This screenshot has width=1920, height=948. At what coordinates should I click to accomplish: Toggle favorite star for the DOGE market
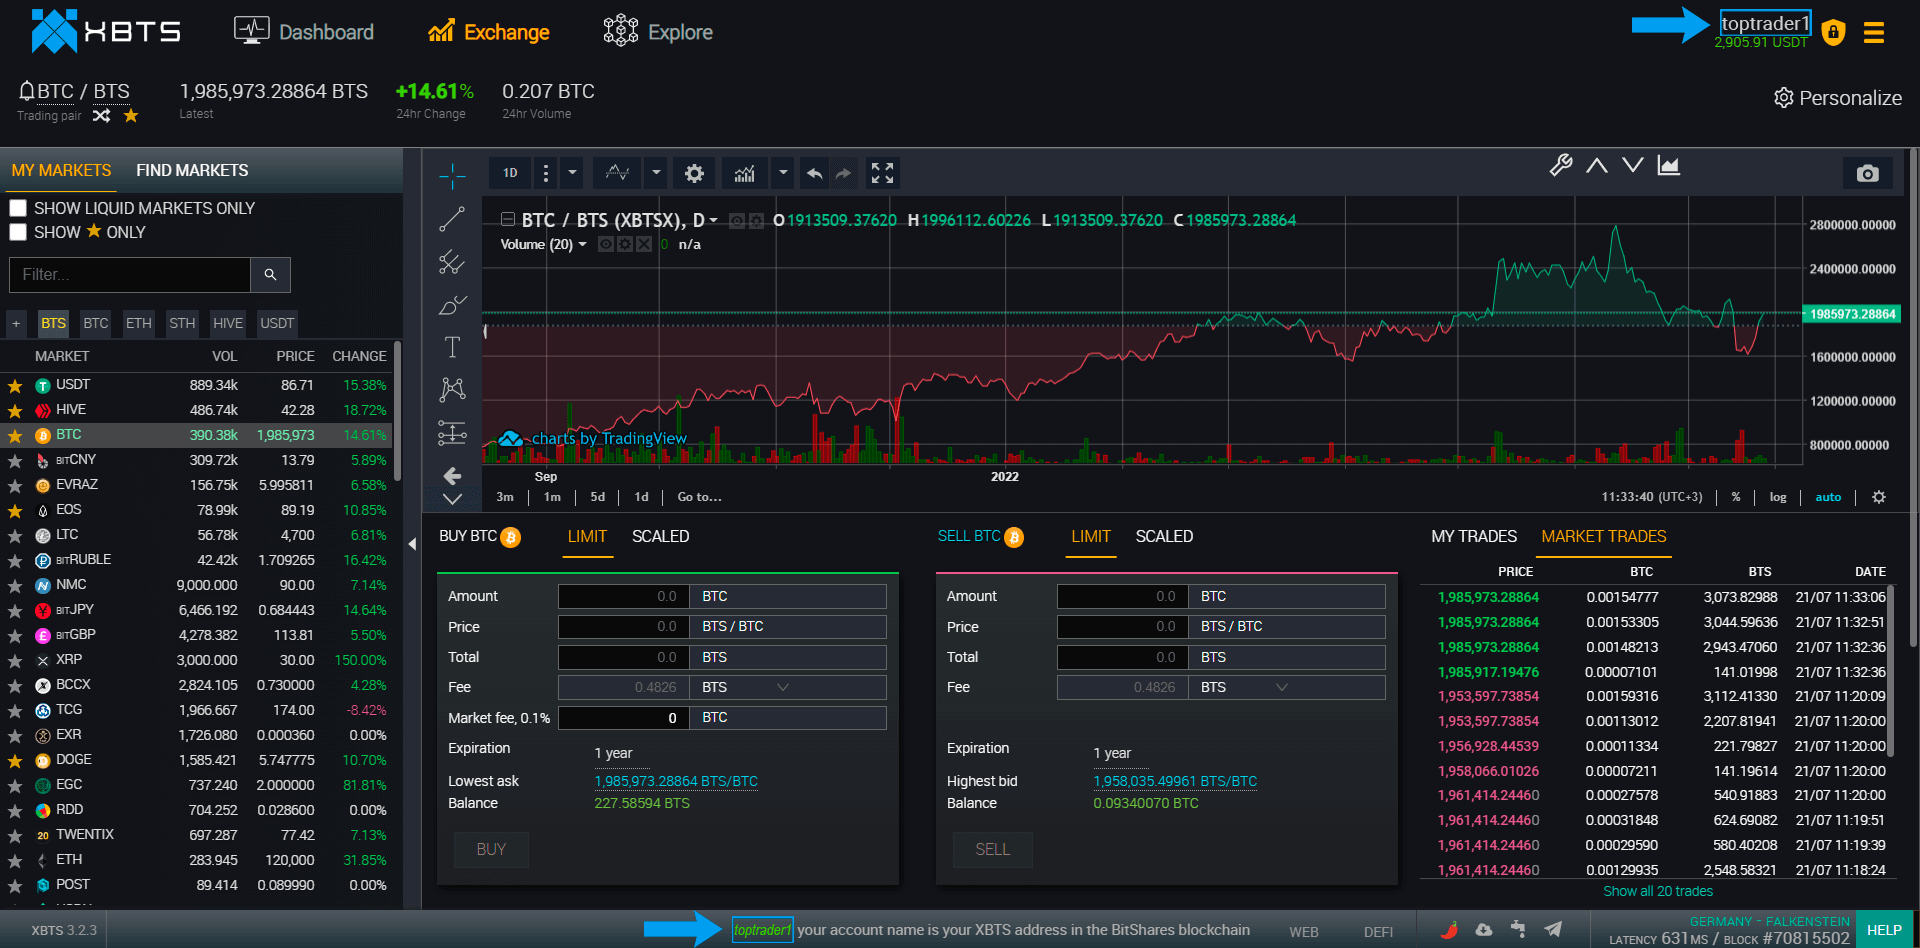[x=15, y=761]
